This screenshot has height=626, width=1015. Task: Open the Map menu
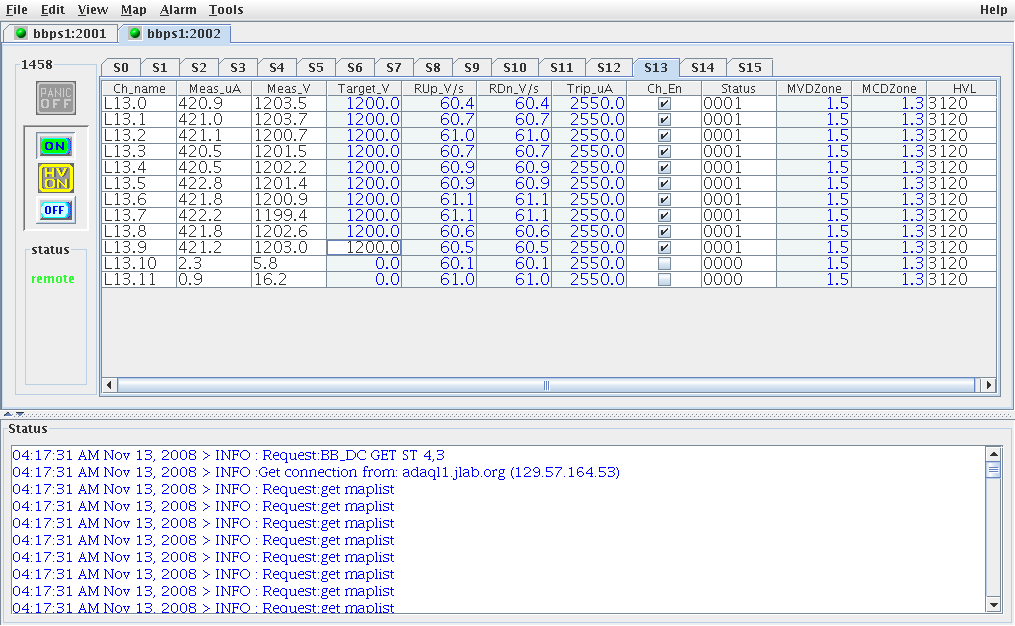tap(133, 10)
